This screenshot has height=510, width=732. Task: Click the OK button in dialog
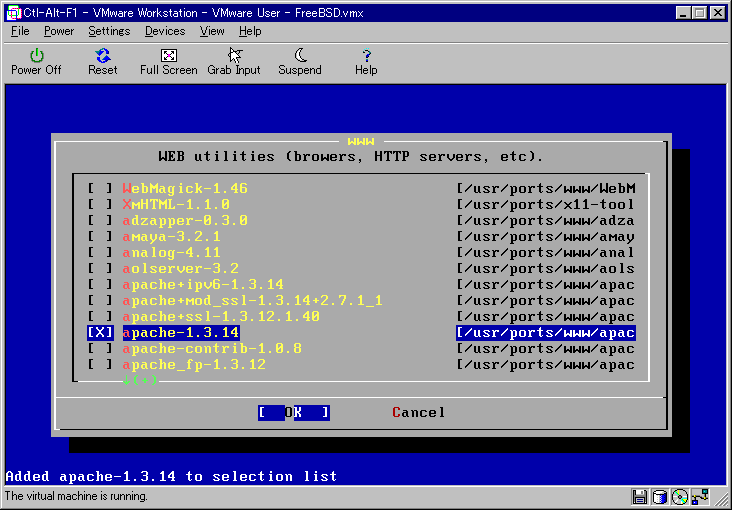294,412
